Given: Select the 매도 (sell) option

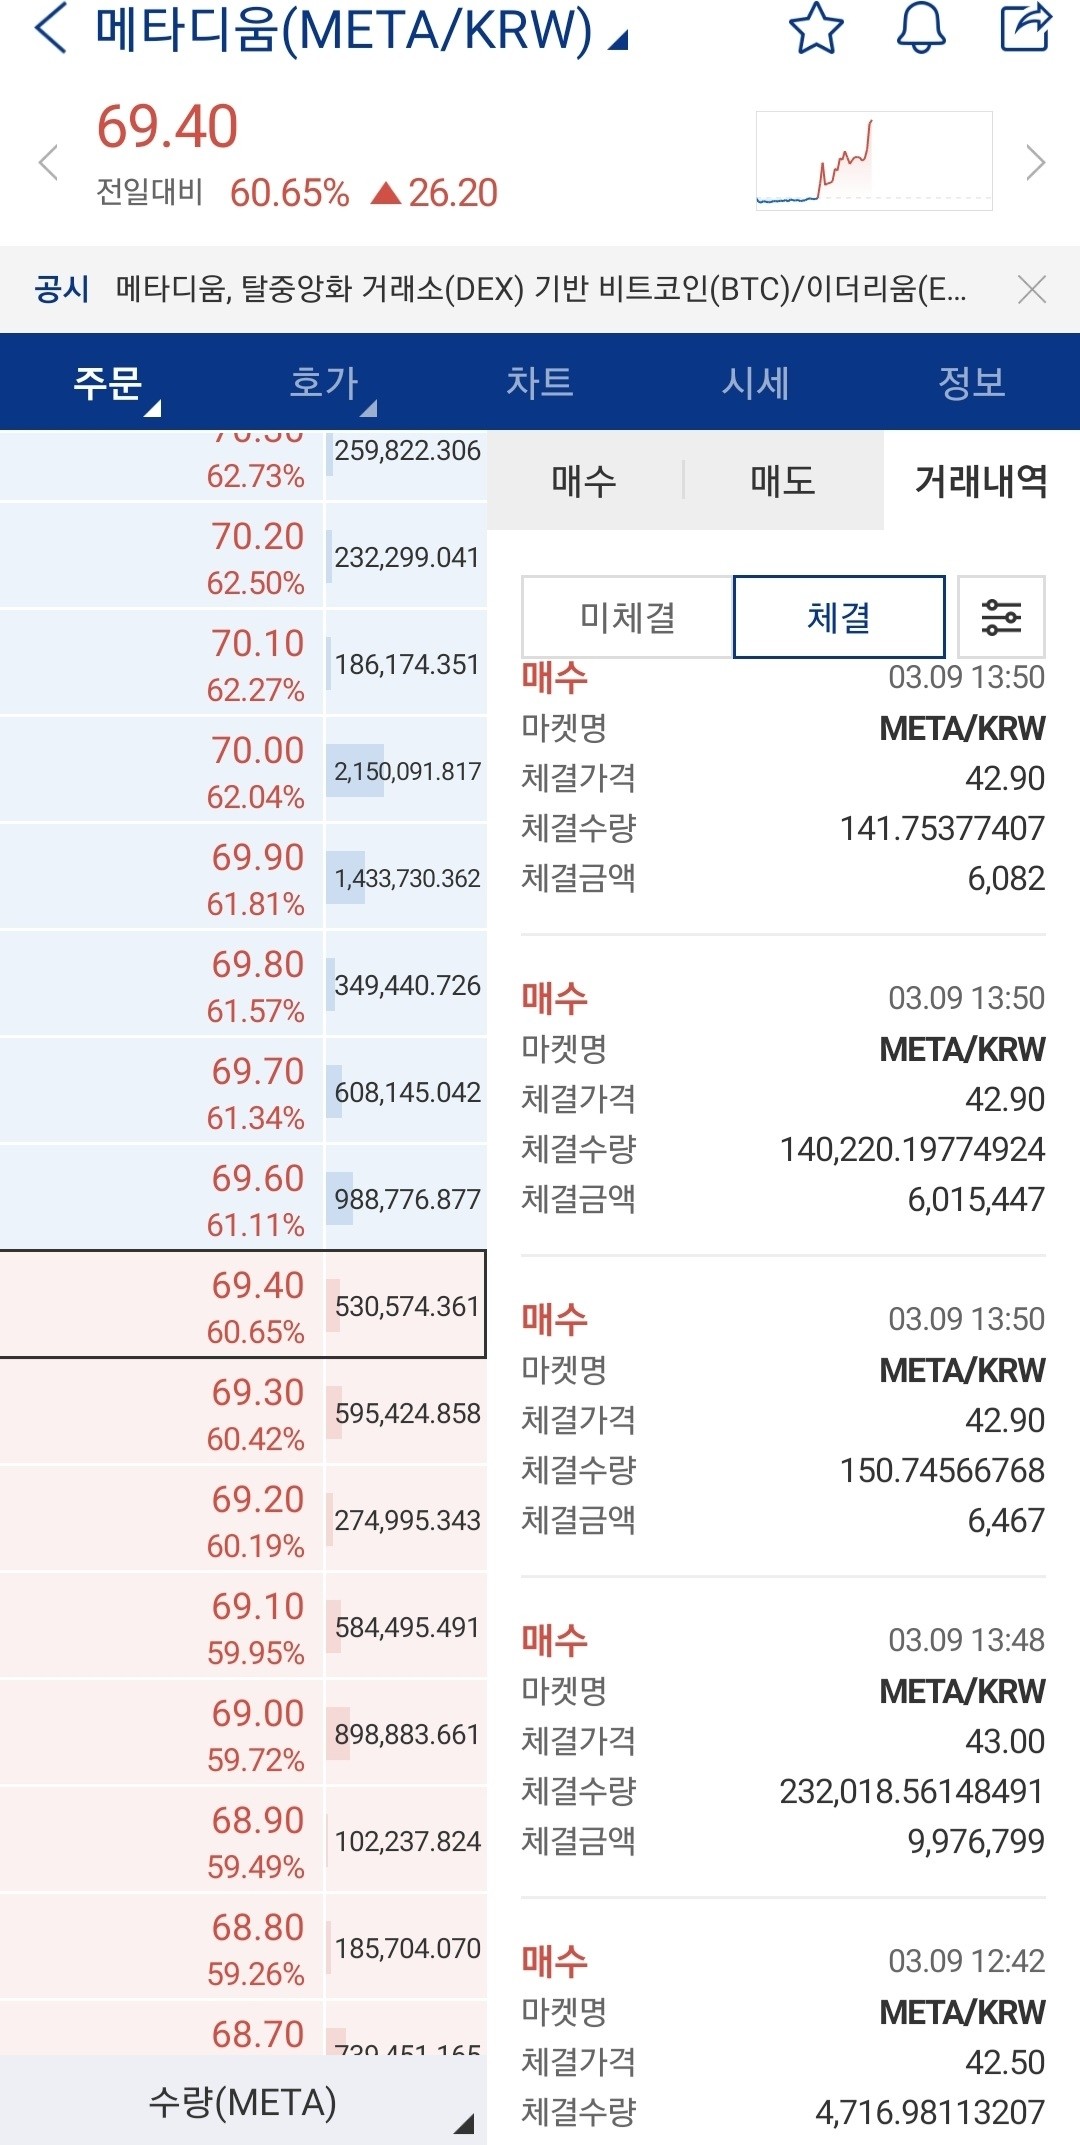Looking at the screenshot, I should pyautogui.click(x=784, y=481).
